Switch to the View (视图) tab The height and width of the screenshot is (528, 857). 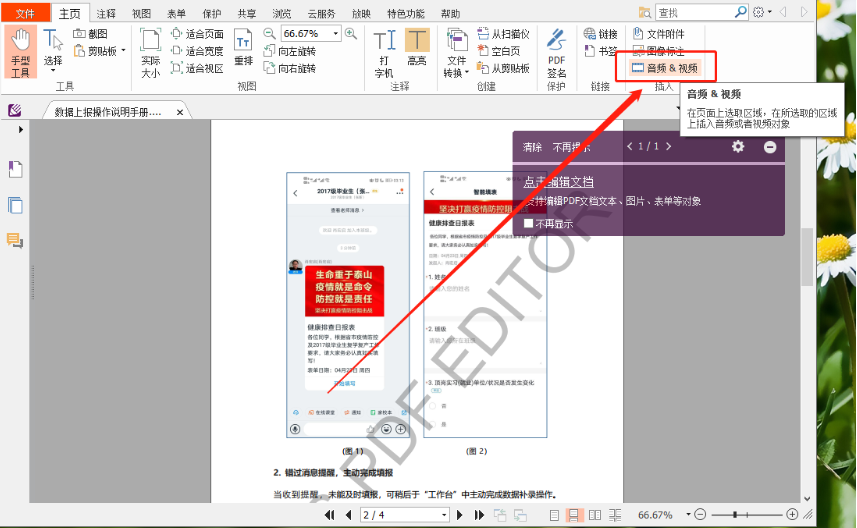141,14
